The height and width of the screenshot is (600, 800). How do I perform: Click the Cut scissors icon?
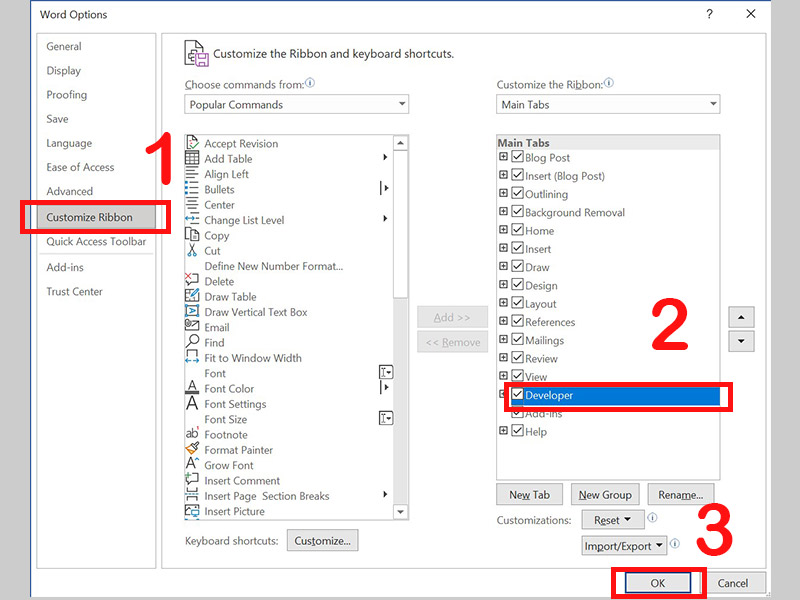(x=192, y=250)
